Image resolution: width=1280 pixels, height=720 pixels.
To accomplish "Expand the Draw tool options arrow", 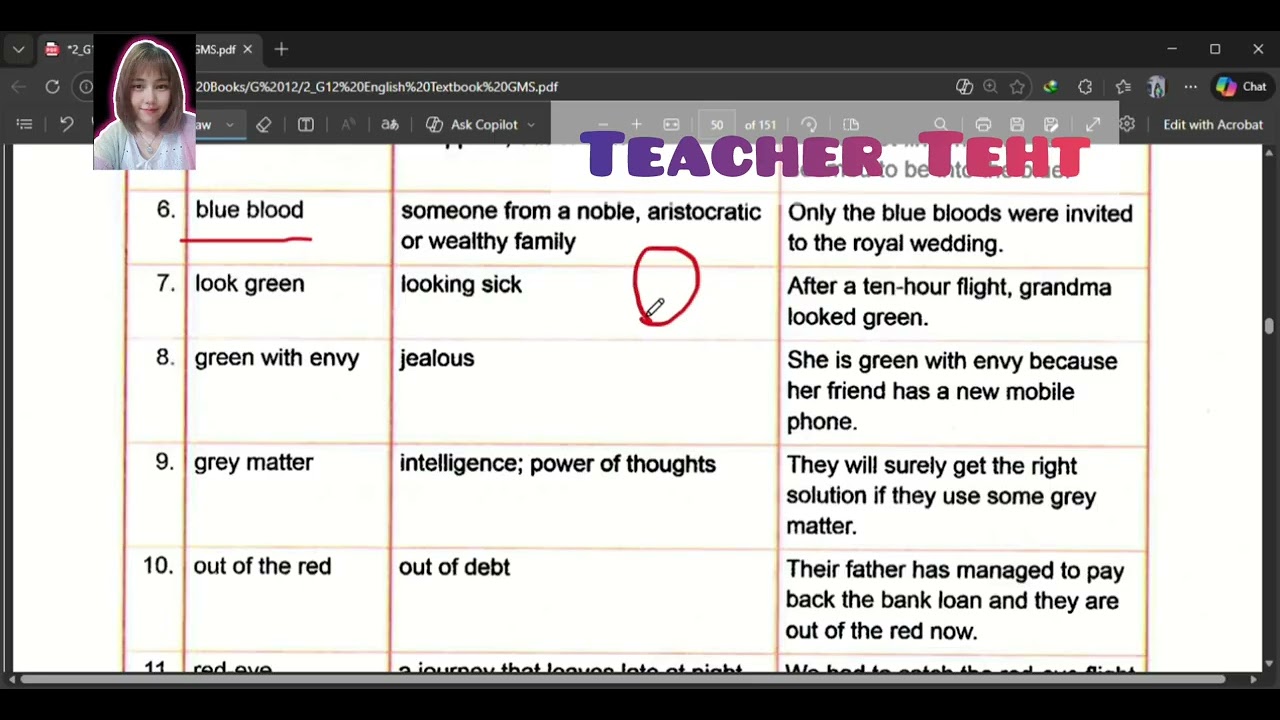I will (x=229, y=125).
